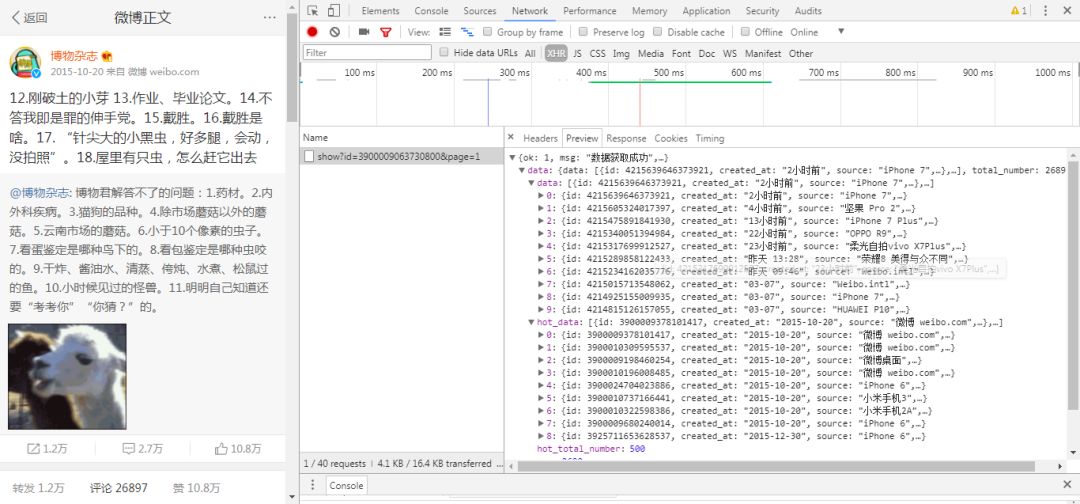The width and height of the screenshot is (1080, 504).
Task: Stop recording network log with red button
Action: click(x=312, y=32)
